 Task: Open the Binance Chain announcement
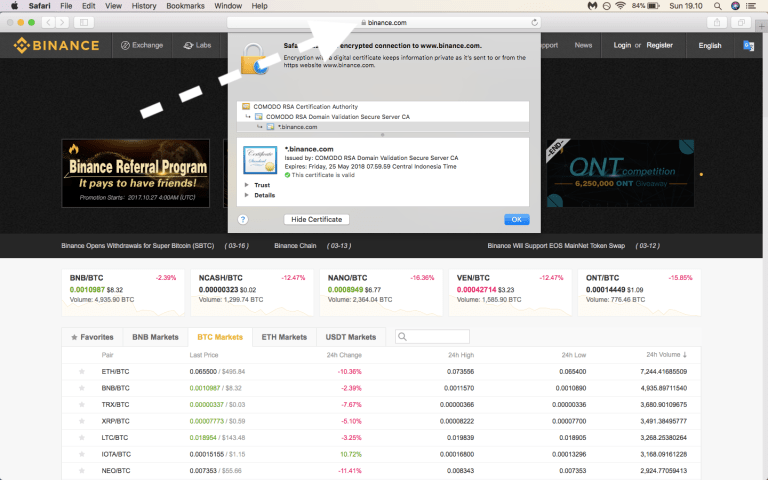tap(295, 245)
